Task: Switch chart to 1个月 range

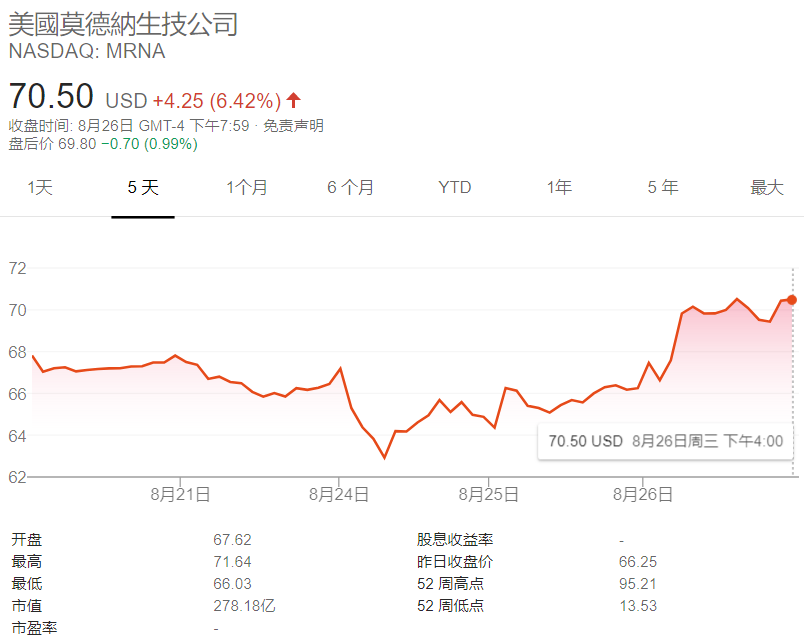Action: click(247, 187)
